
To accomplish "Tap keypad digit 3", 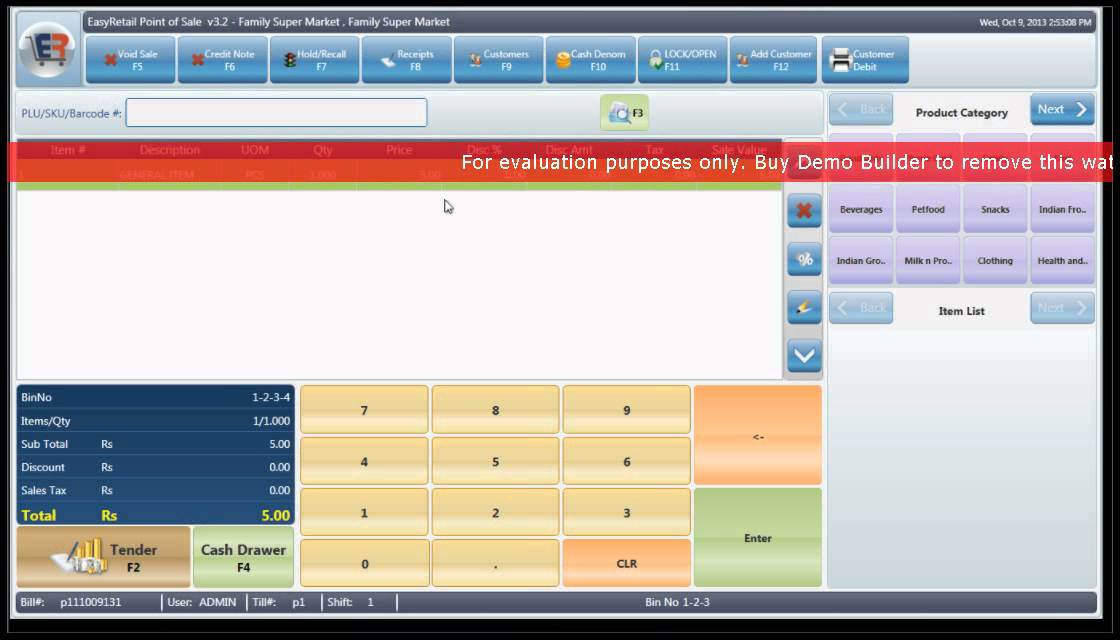I will (626, 513).
